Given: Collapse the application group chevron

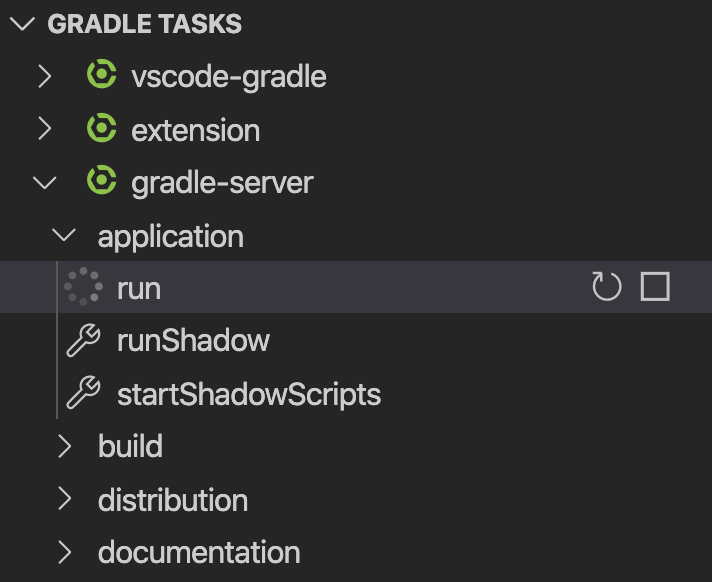Looking at the screenshot, I should click(64, 235).
